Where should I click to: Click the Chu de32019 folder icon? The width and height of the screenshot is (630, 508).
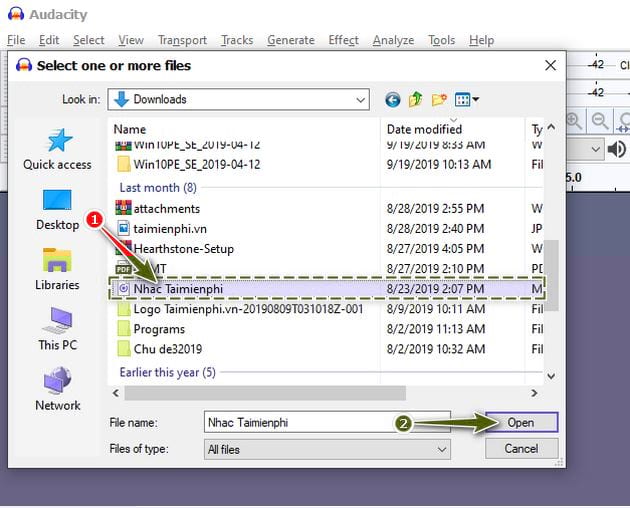[x=123, y=349]
